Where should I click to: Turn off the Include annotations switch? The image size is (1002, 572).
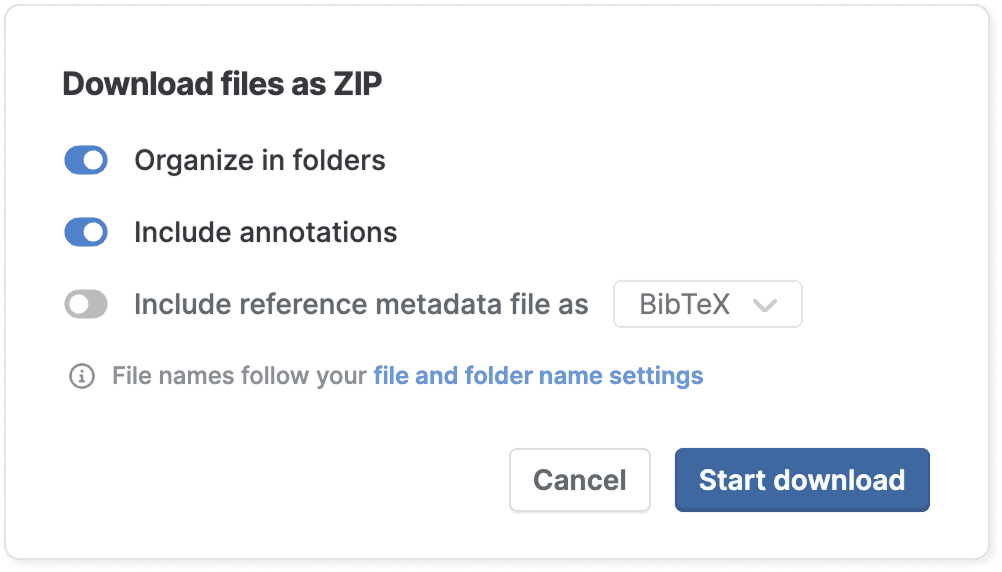[x=86, y=233]
